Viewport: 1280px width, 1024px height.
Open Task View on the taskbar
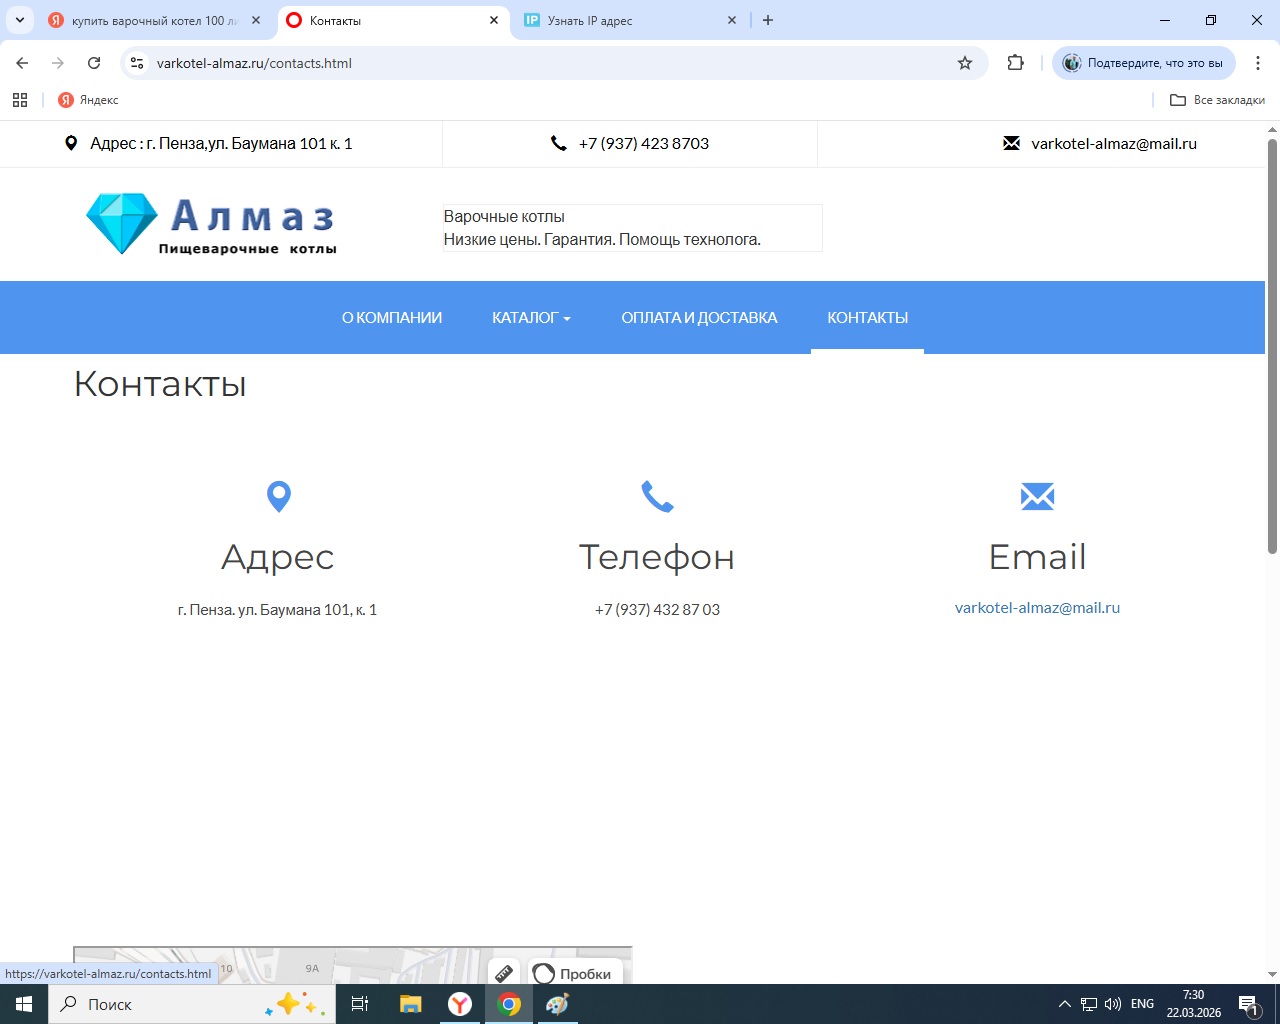coord(360,1004)
